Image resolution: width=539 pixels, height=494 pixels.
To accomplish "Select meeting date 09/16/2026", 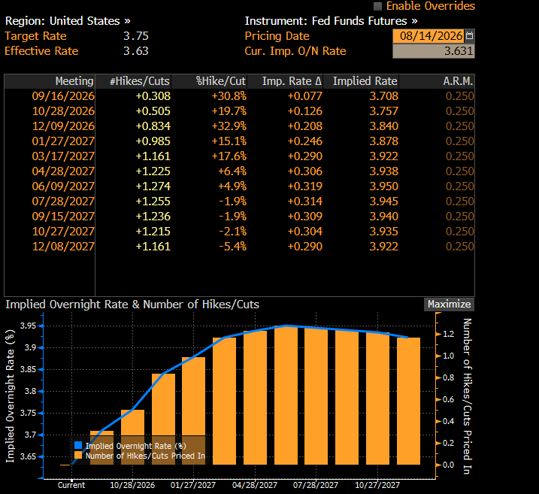I will tap(63, 96).
